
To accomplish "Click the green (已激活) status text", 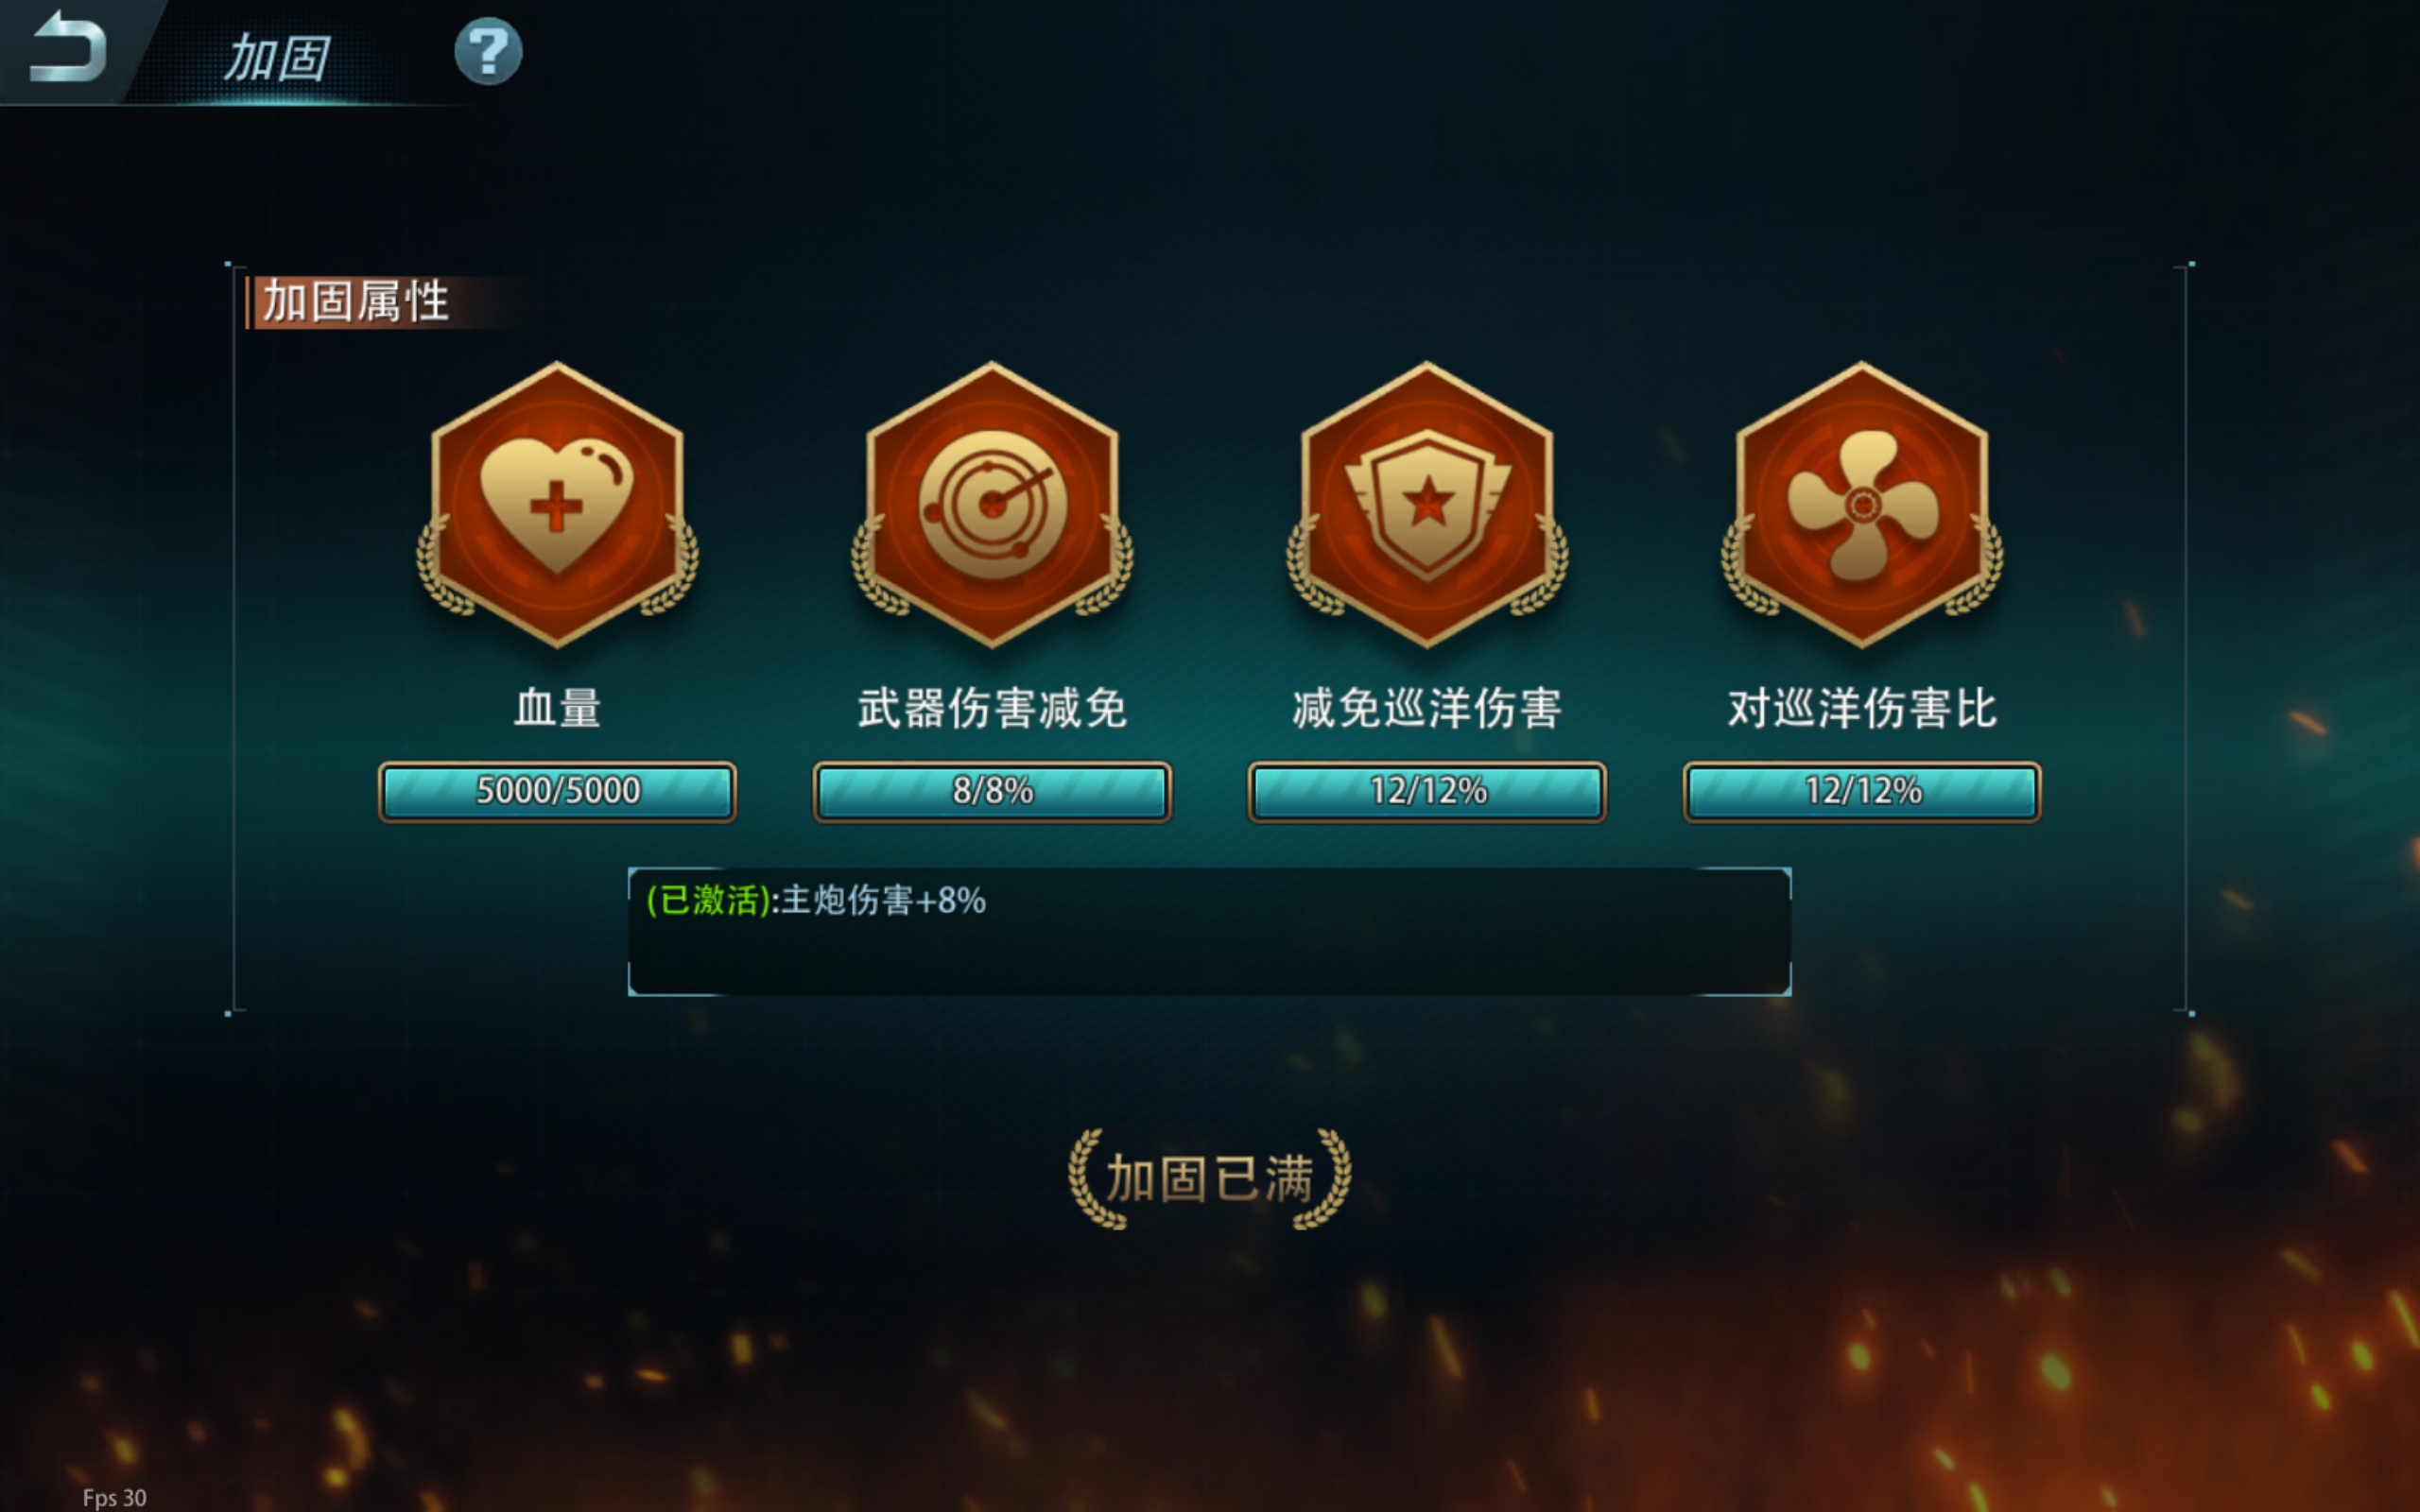I will click(x=708, y=901).
